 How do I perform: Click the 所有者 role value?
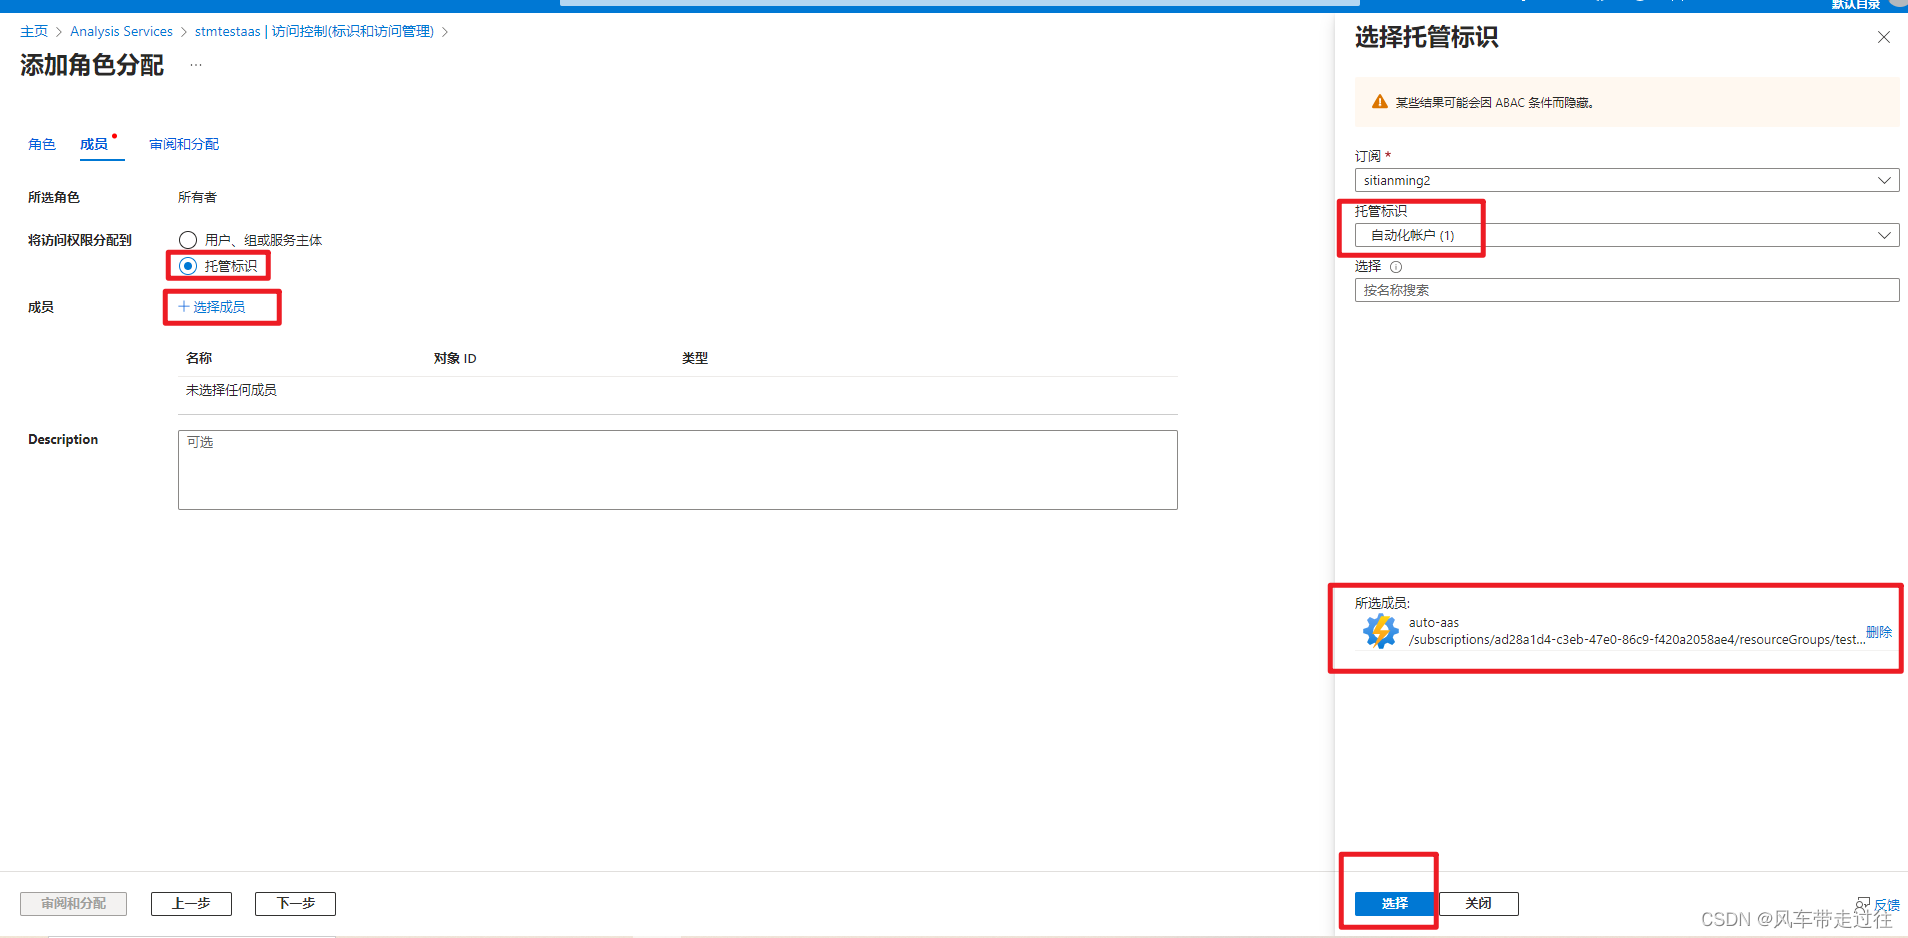(197, 197)
